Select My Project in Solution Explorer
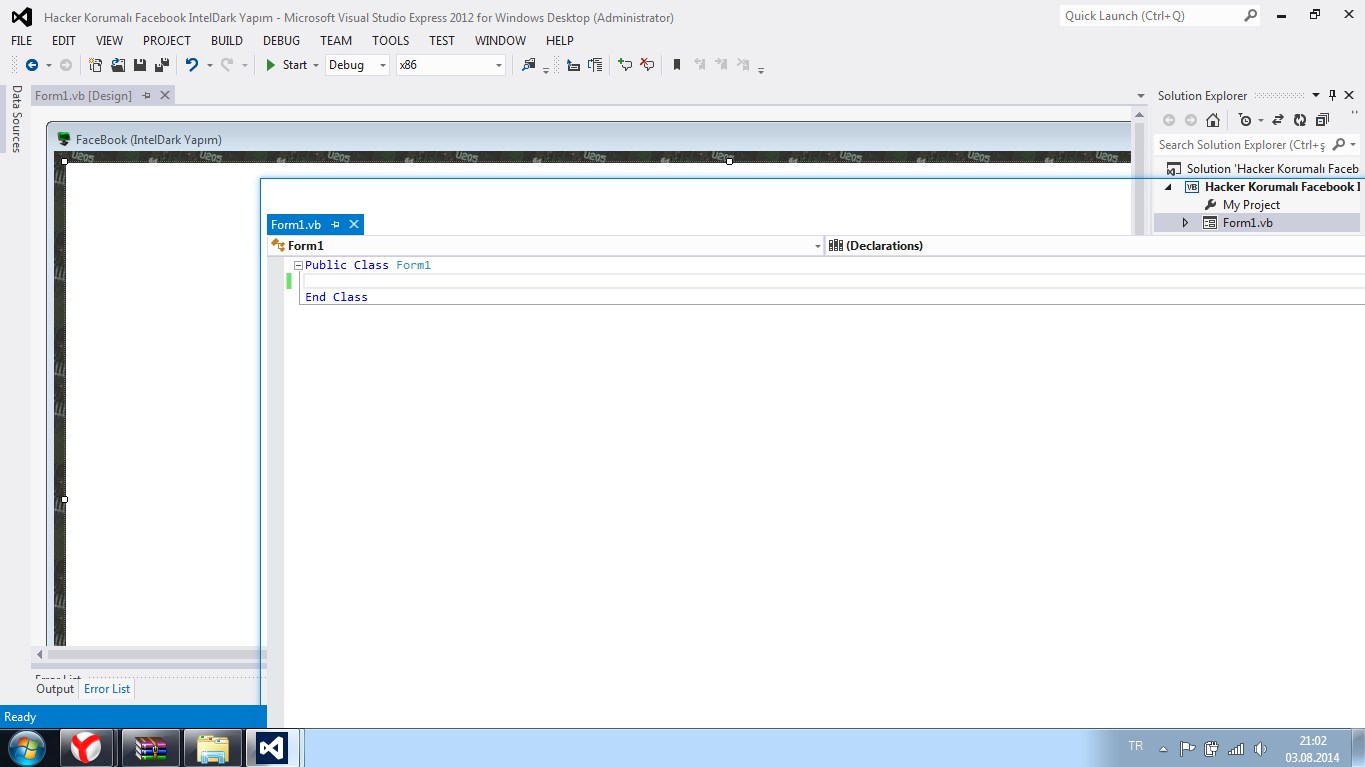 tap(1251, 205)
